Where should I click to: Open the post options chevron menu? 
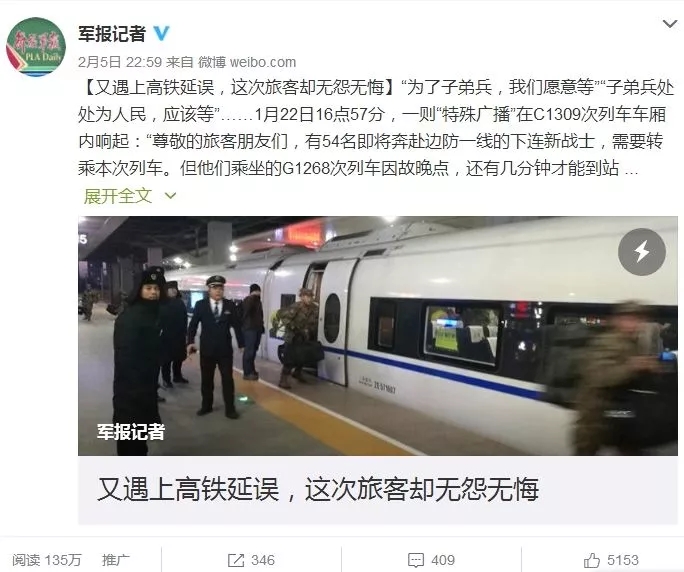click(x=670, y=24)
